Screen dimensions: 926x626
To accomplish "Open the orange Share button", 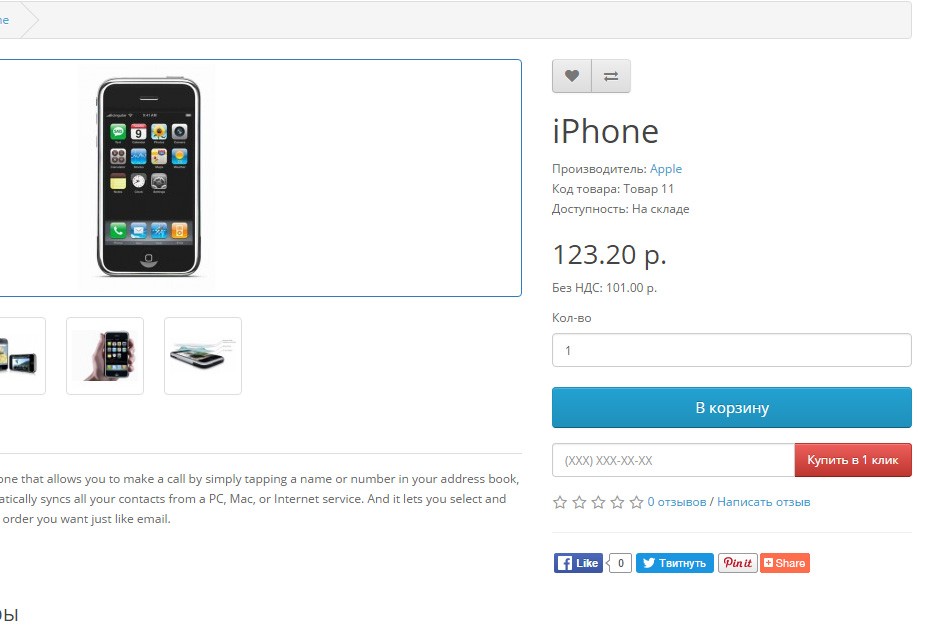I will click(785, 563).
